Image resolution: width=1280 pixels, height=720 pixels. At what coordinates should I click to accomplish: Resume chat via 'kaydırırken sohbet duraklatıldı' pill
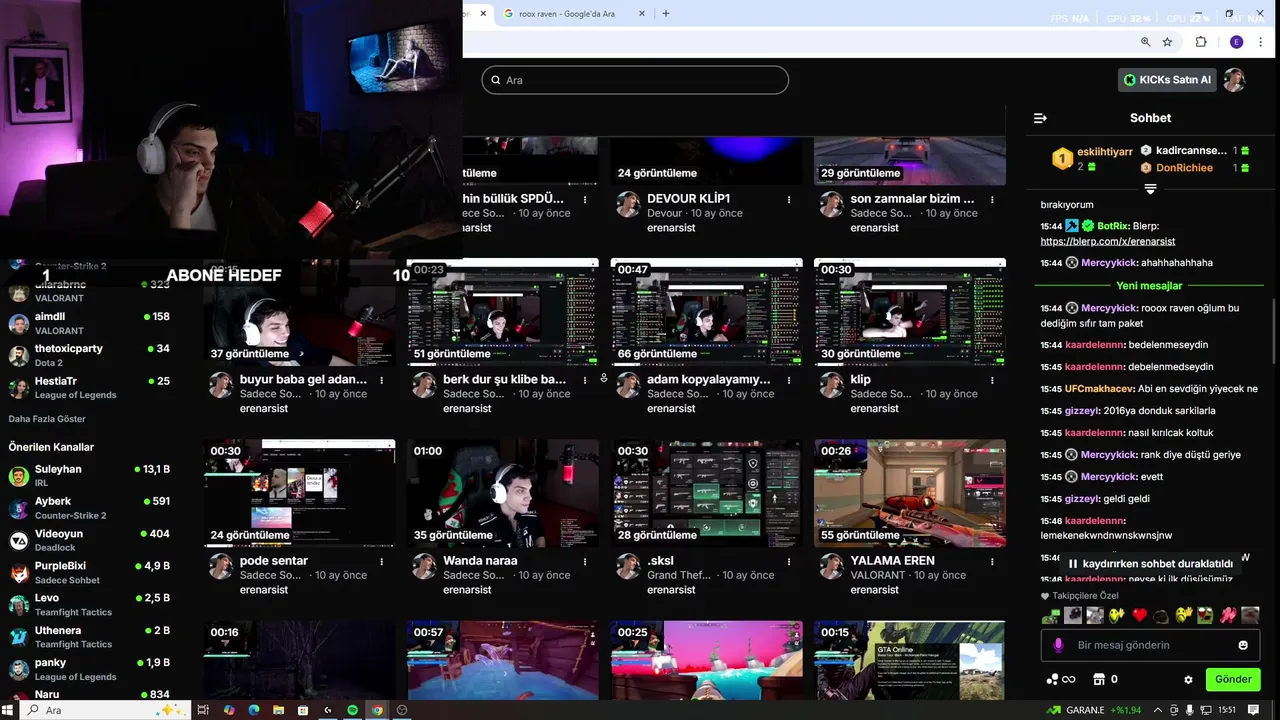pos(1150,564)
